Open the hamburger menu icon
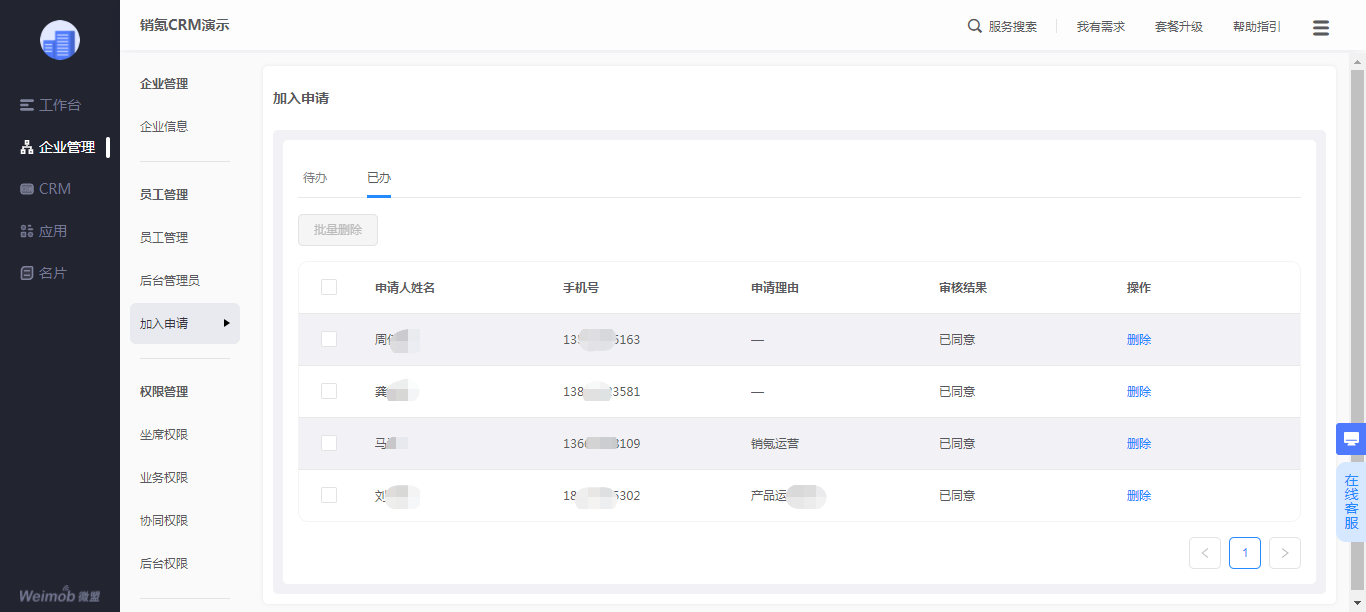 (1321, 28)
